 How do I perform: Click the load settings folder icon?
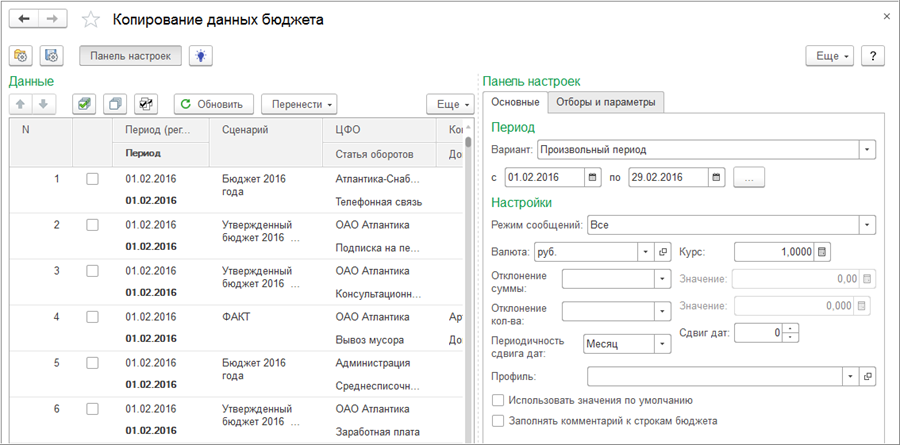coord(22,56)
